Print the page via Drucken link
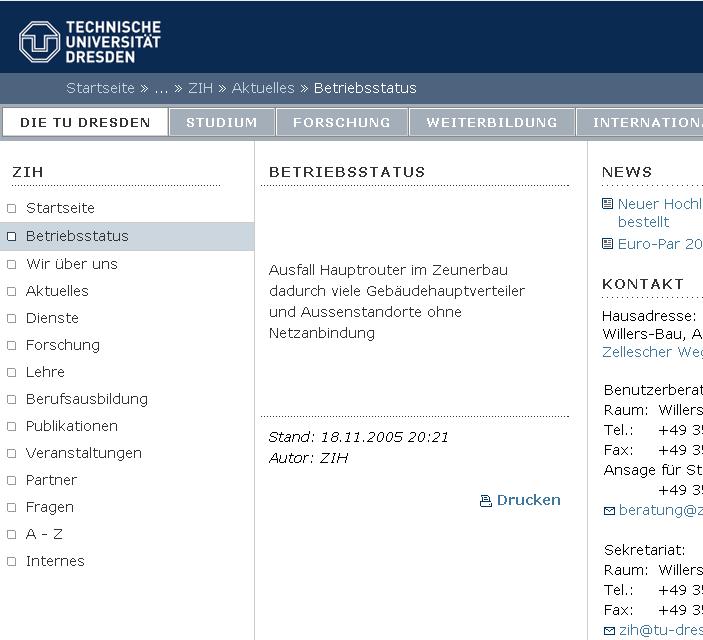Viewport: 703px width, 640px height. (x=528, y=500)
